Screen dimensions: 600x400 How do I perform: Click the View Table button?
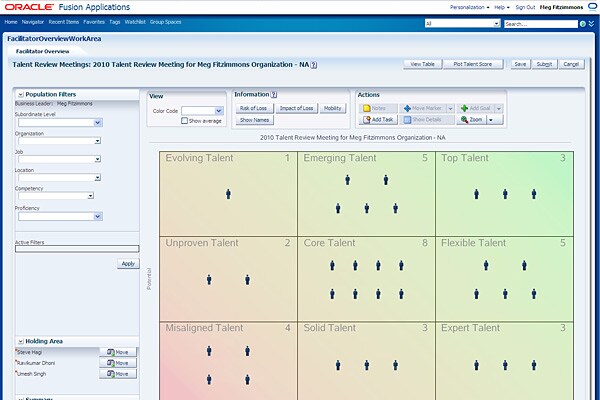click(x=422, y=64)
